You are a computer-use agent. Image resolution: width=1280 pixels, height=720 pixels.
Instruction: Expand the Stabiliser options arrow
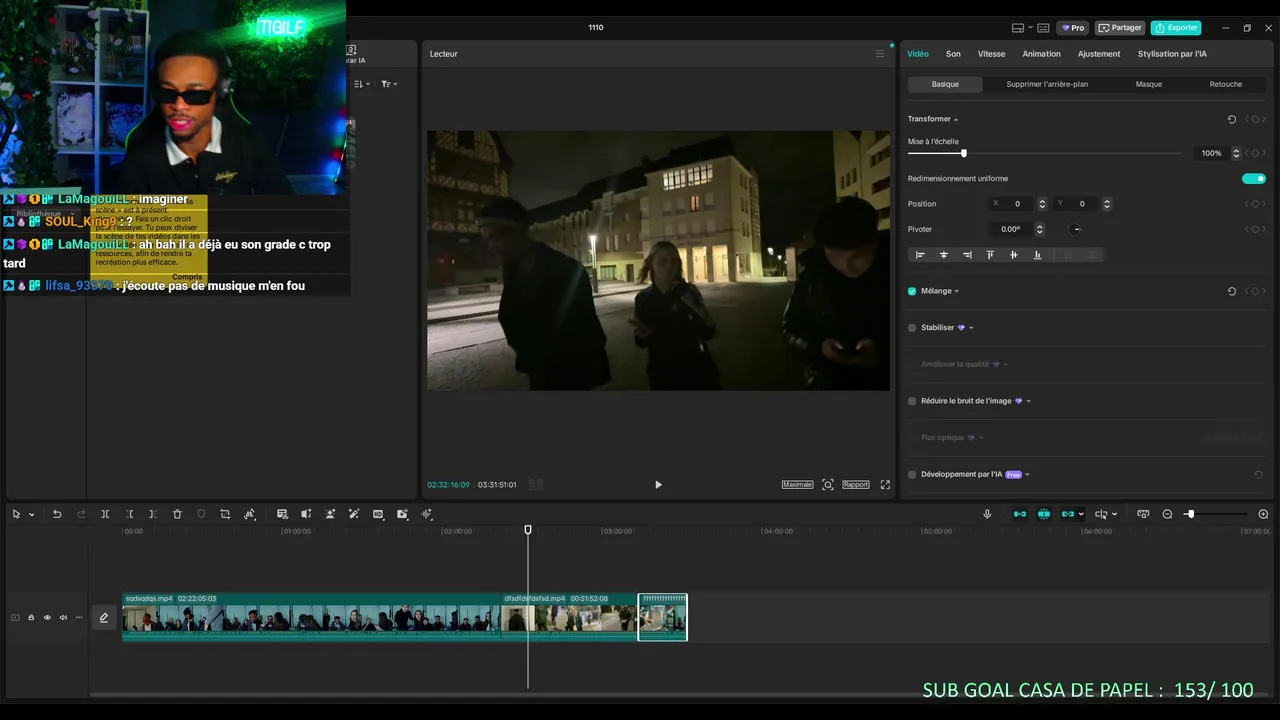971,328
